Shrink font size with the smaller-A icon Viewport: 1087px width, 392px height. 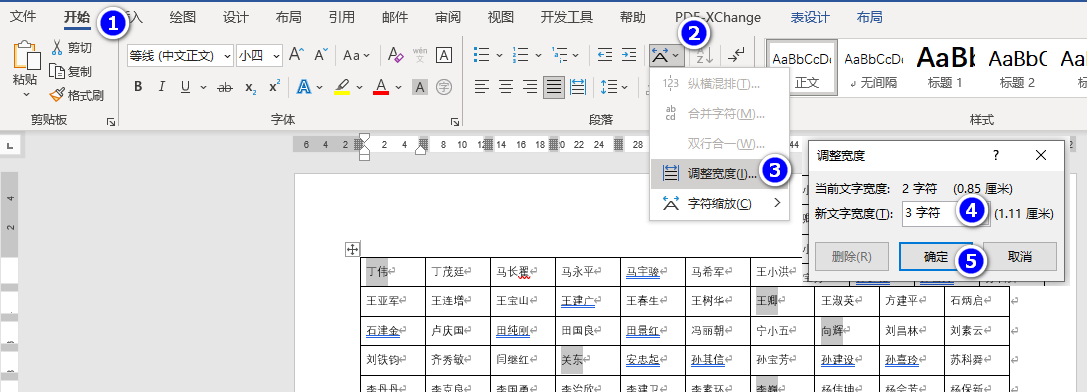point(320,55)
